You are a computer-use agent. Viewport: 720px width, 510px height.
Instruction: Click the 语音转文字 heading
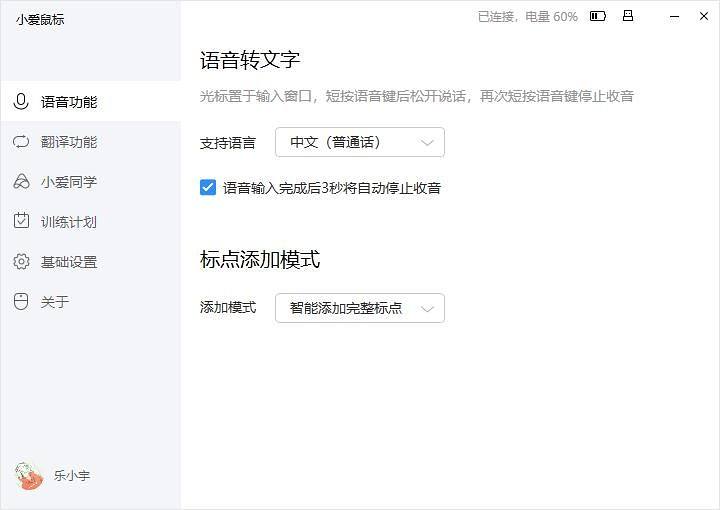[250, 60]
